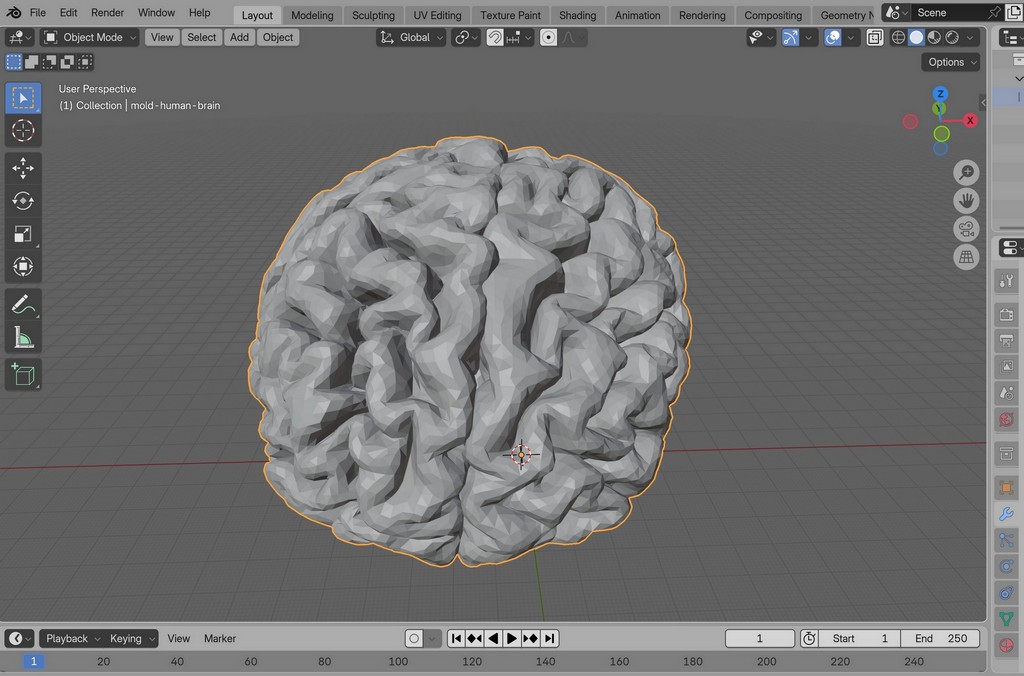Select the Transform tool

point(23,266)
